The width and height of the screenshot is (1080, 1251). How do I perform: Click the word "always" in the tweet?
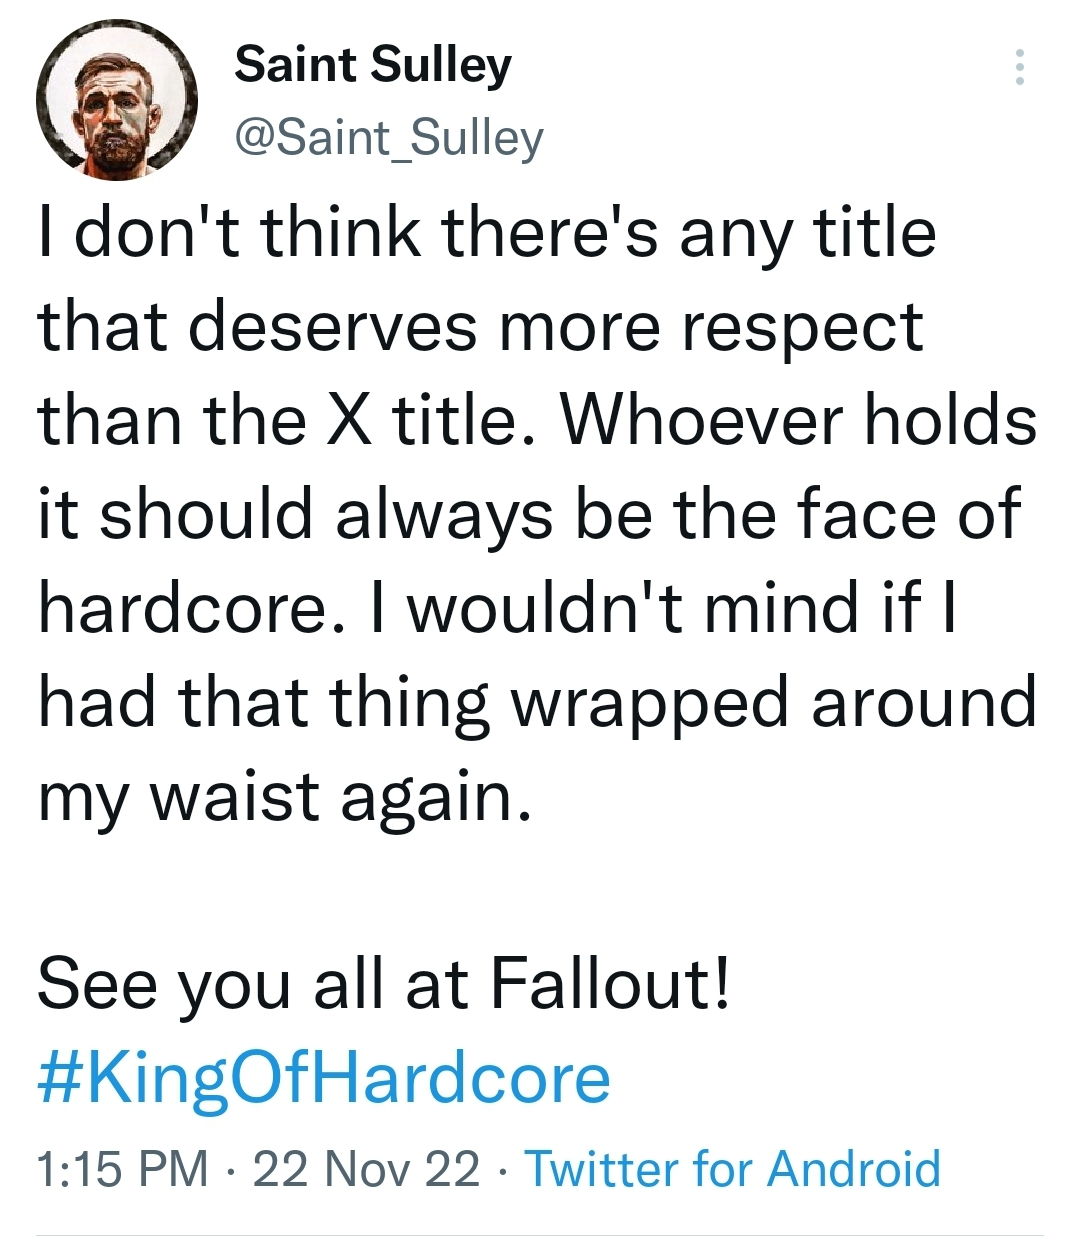(443, 514)
